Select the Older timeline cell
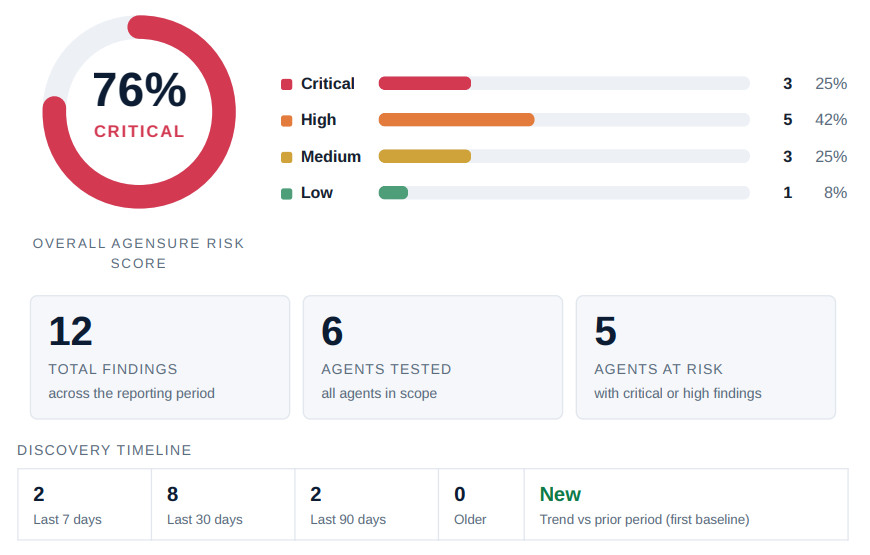The image size is (870, 555). (482, 504)
